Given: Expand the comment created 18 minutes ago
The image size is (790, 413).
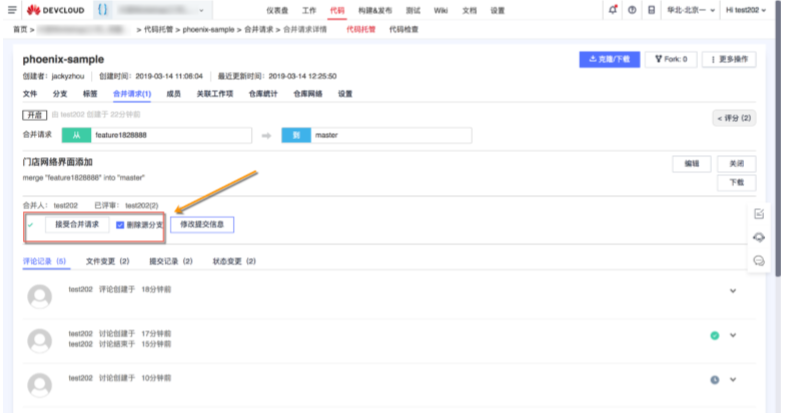Looking at the screenshot, I should pyautogui.click(x=733, y=291).
